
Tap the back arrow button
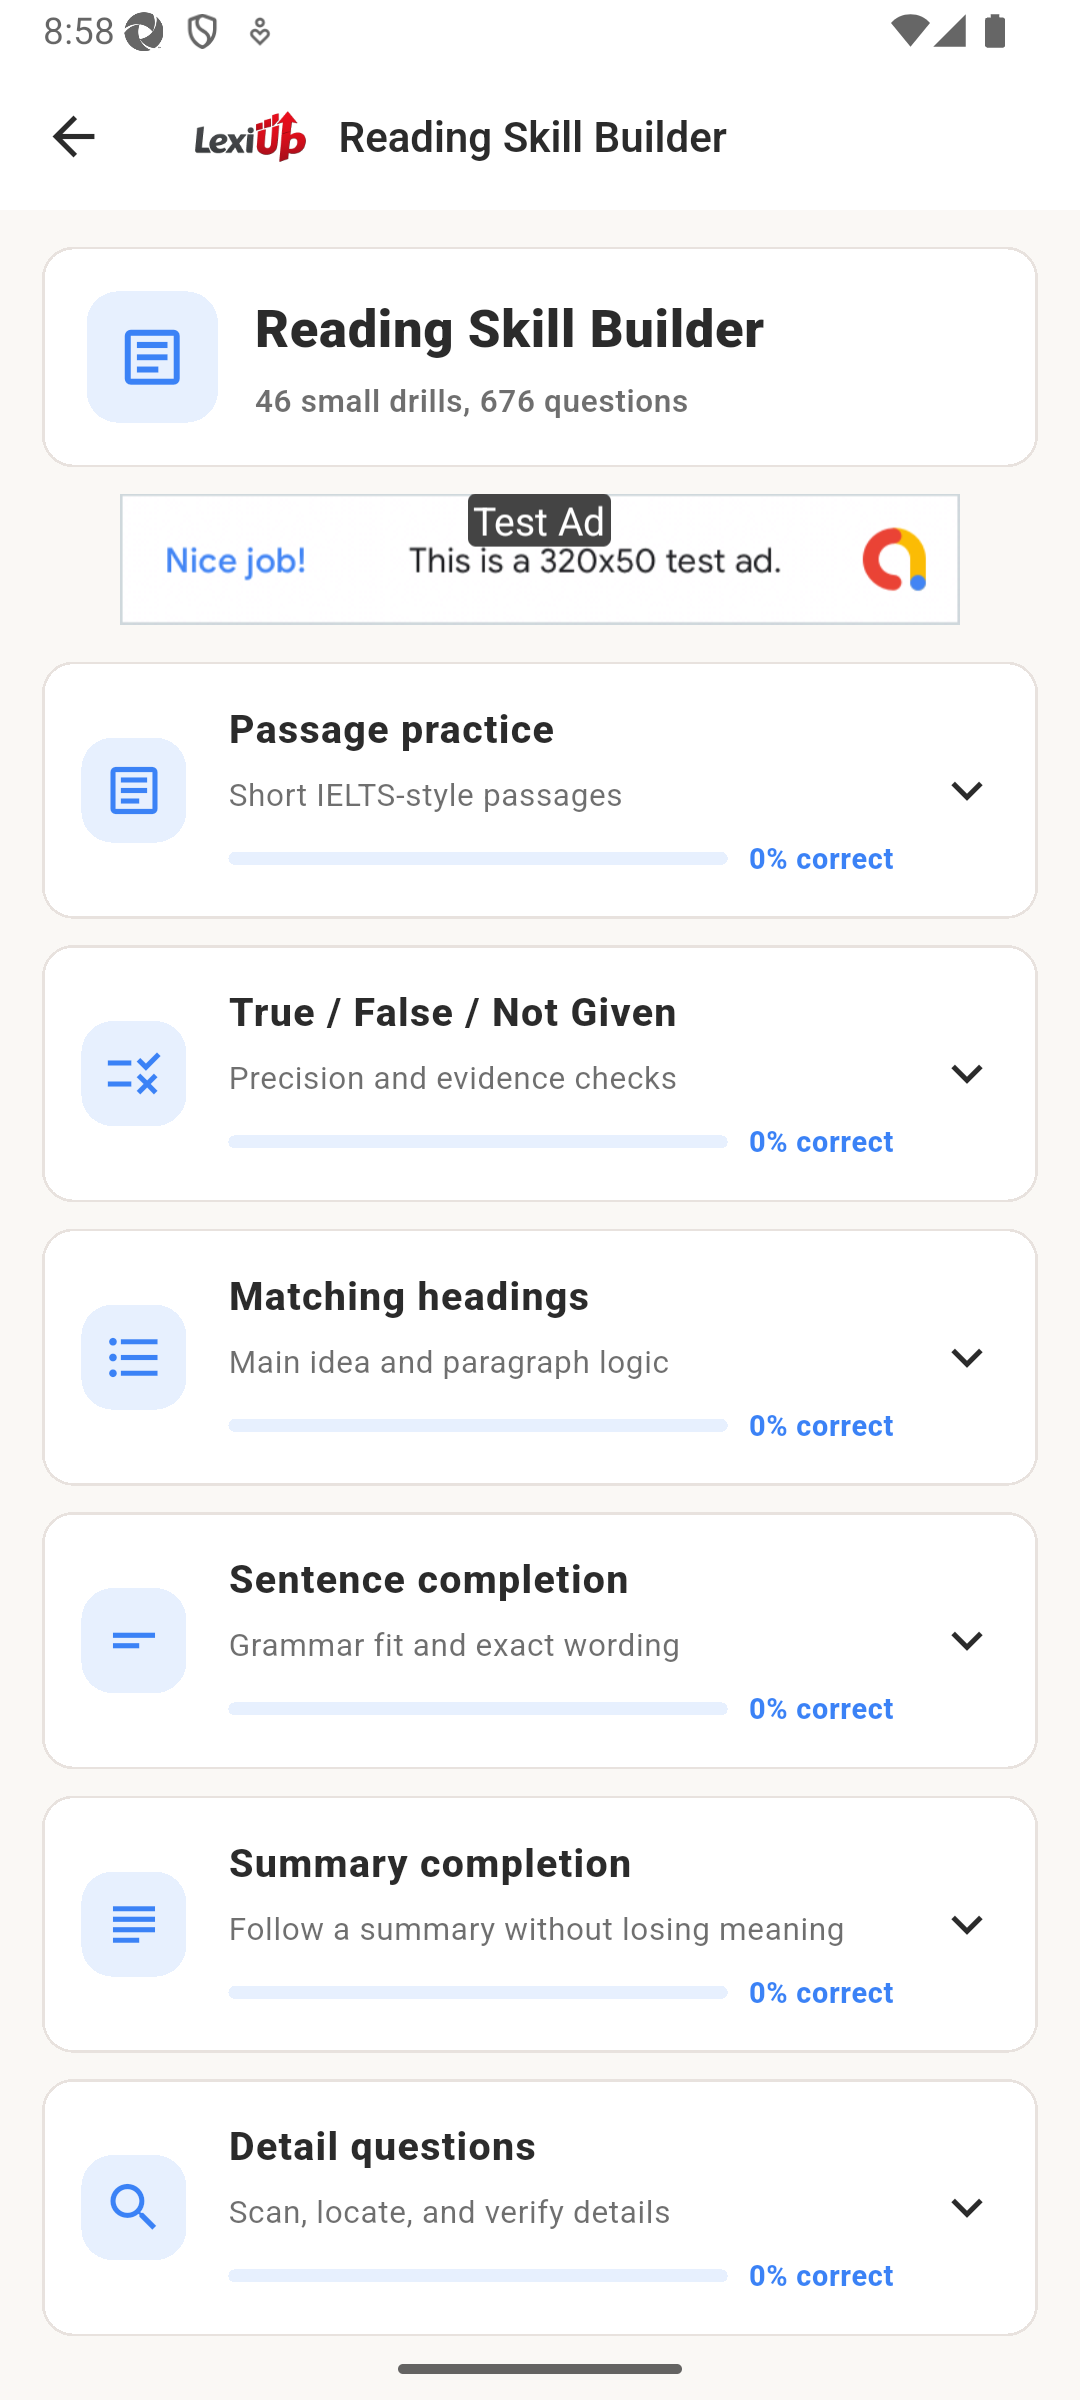click(73, 137)
